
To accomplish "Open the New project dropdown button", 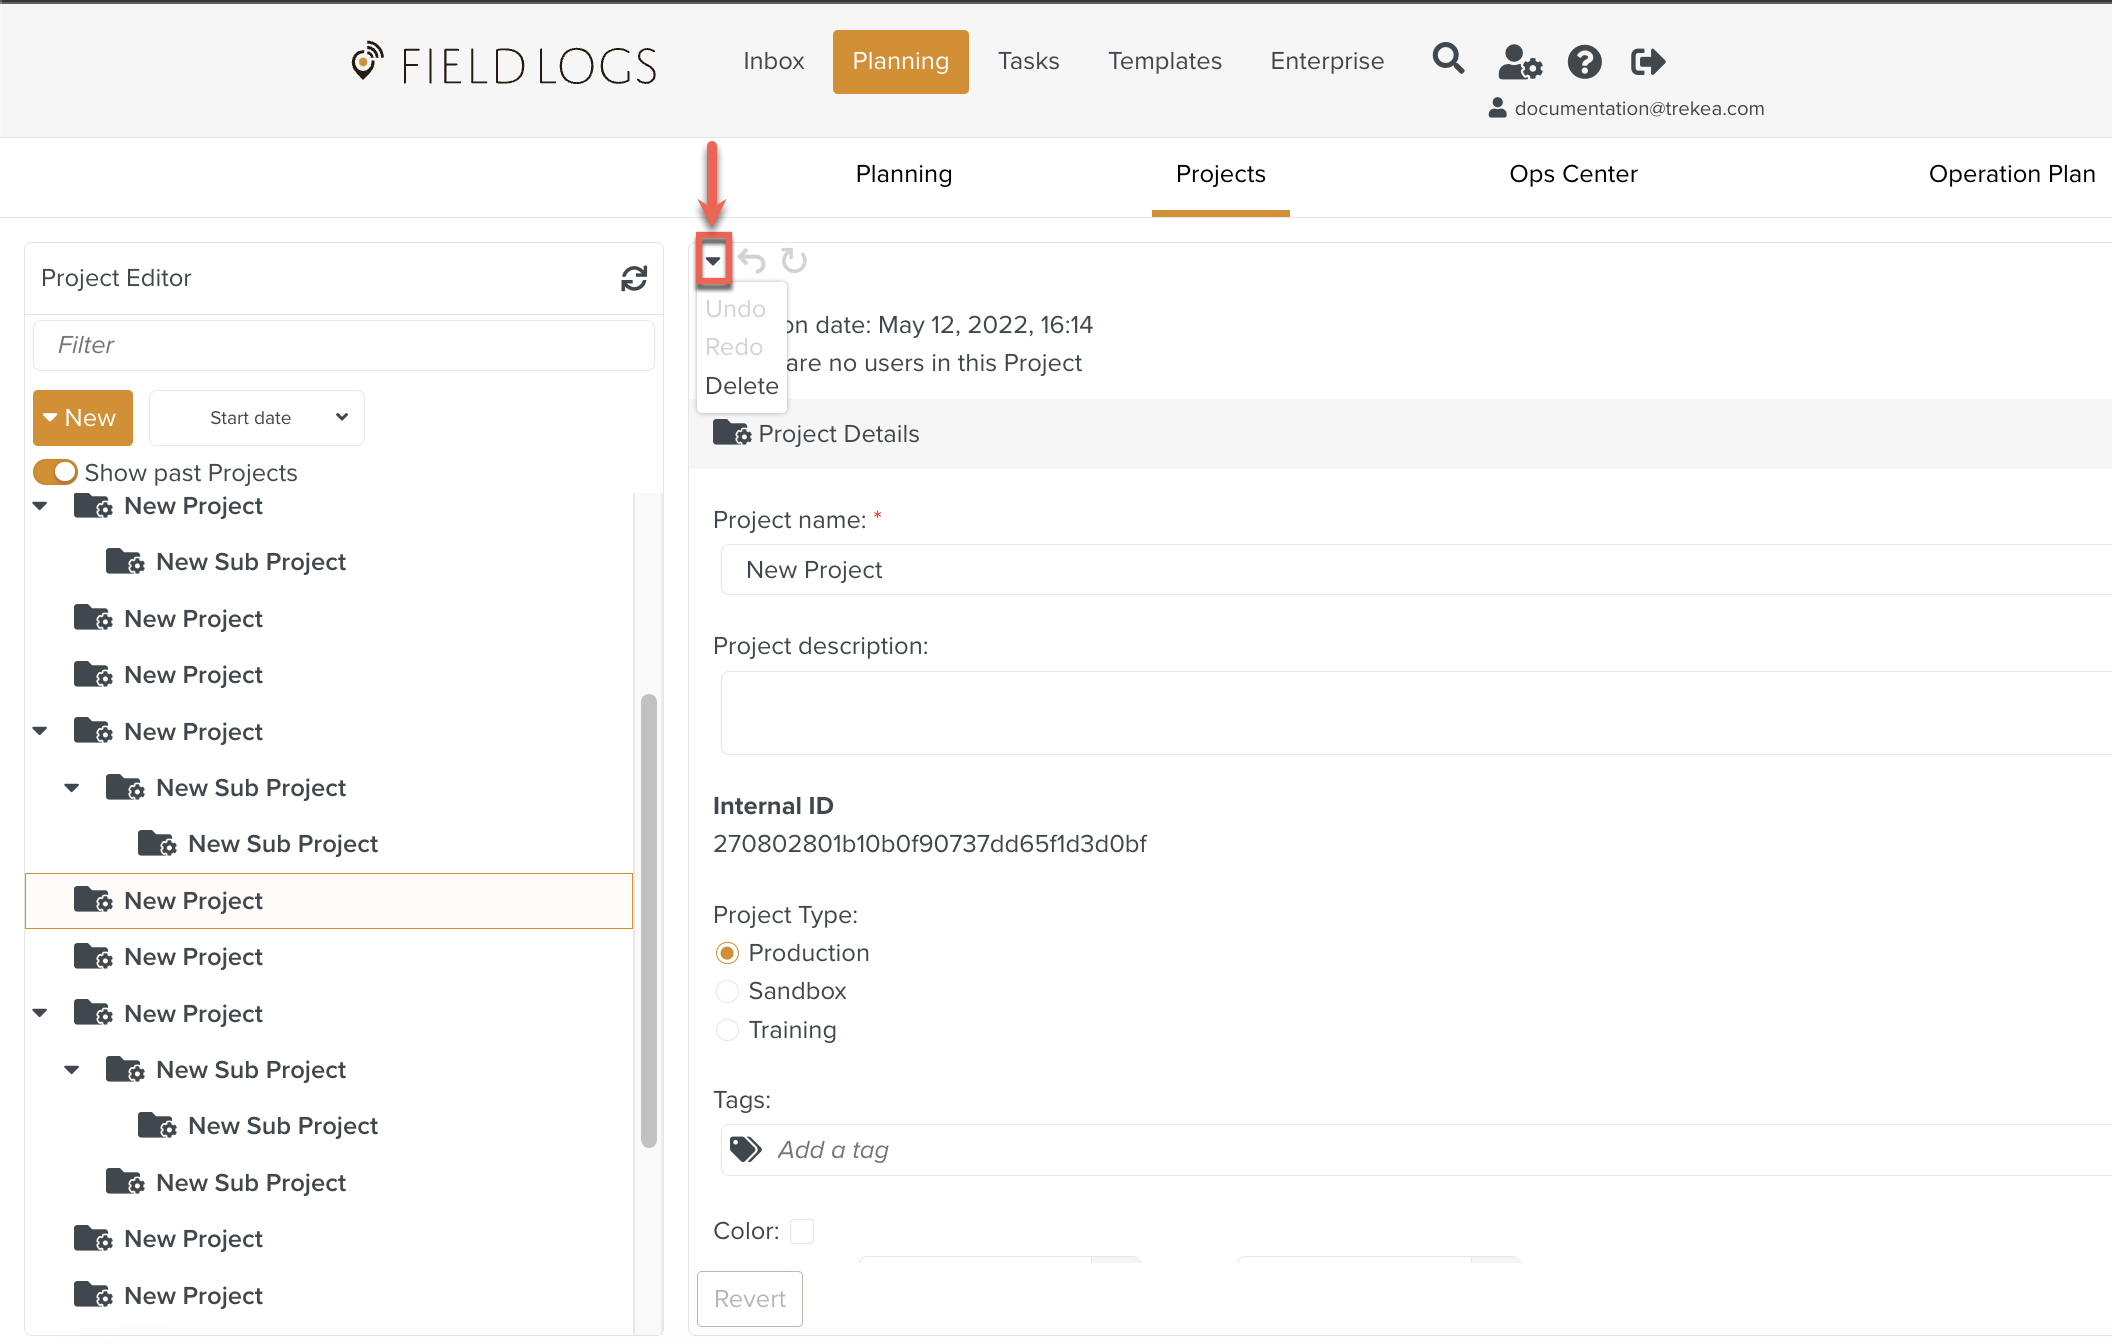I will click(x=83, y=418).
